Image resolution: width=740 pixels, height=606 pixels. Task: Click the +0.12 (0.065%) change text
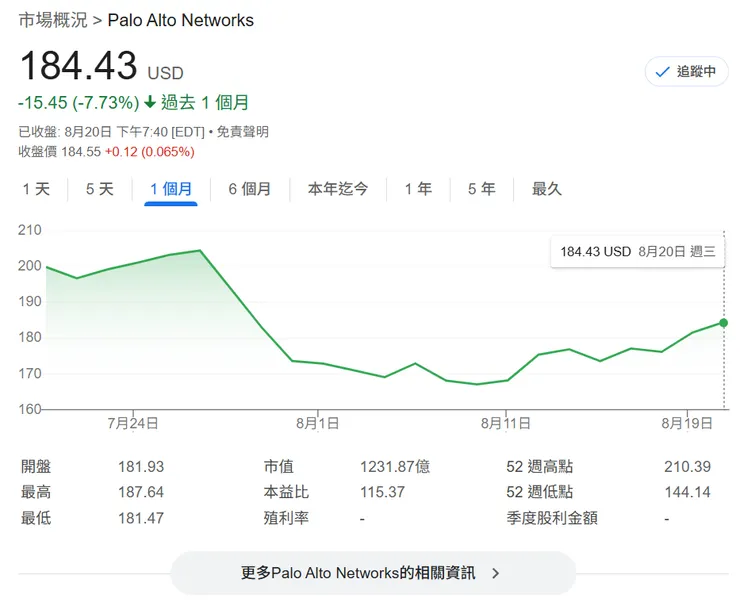150,152
